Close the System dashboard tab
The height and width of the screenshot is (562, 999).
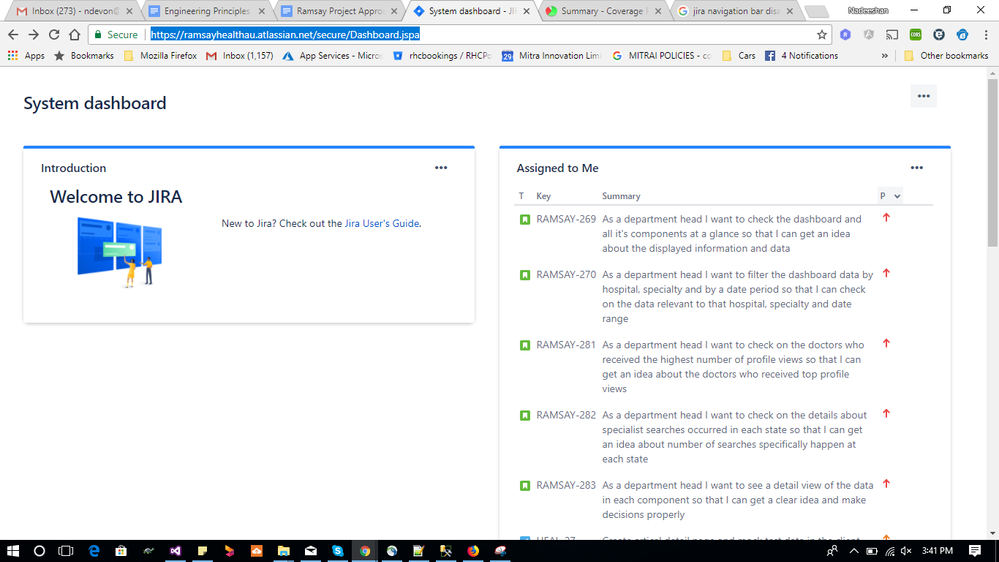[x=526, y=11]
